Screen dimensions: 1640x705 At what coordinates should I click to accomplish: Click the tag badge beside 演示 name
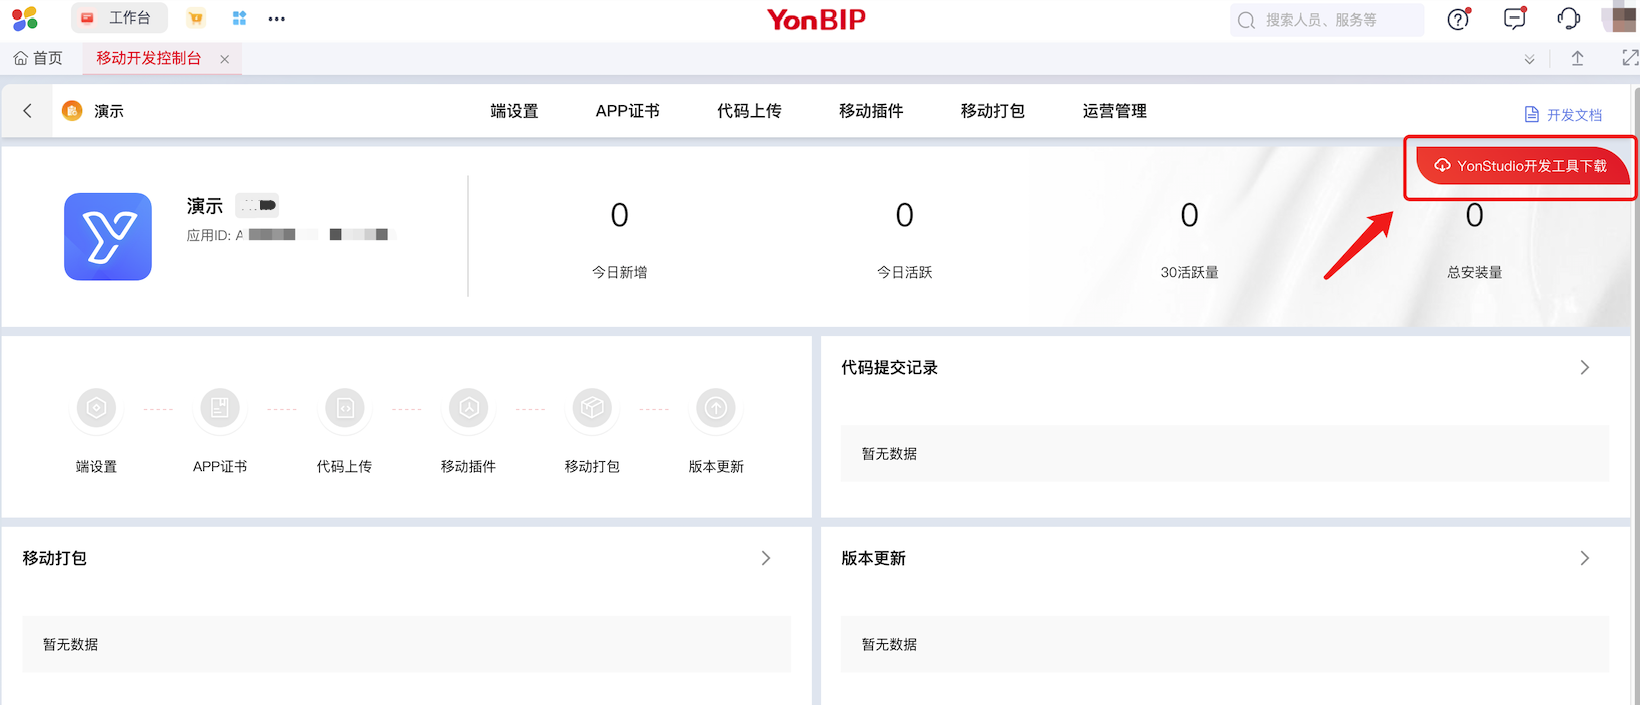(x=257, y=205)
